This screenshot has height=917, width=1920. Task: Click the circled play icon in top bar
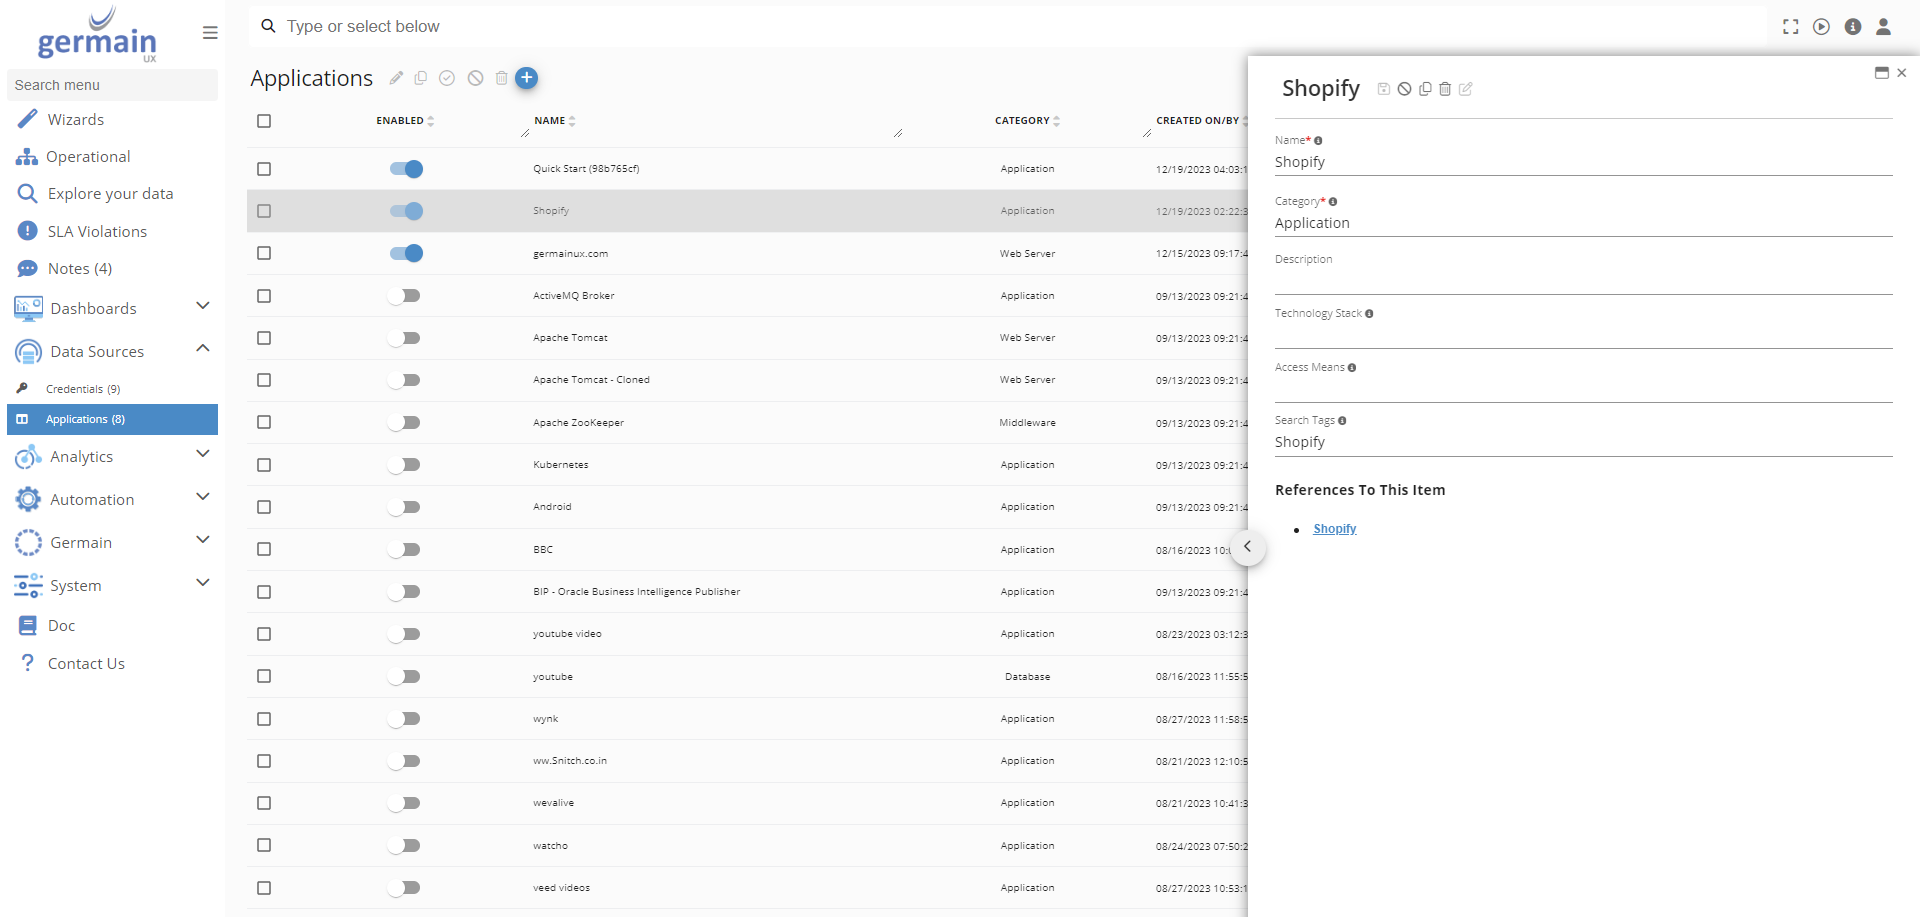coord(1821,27)
